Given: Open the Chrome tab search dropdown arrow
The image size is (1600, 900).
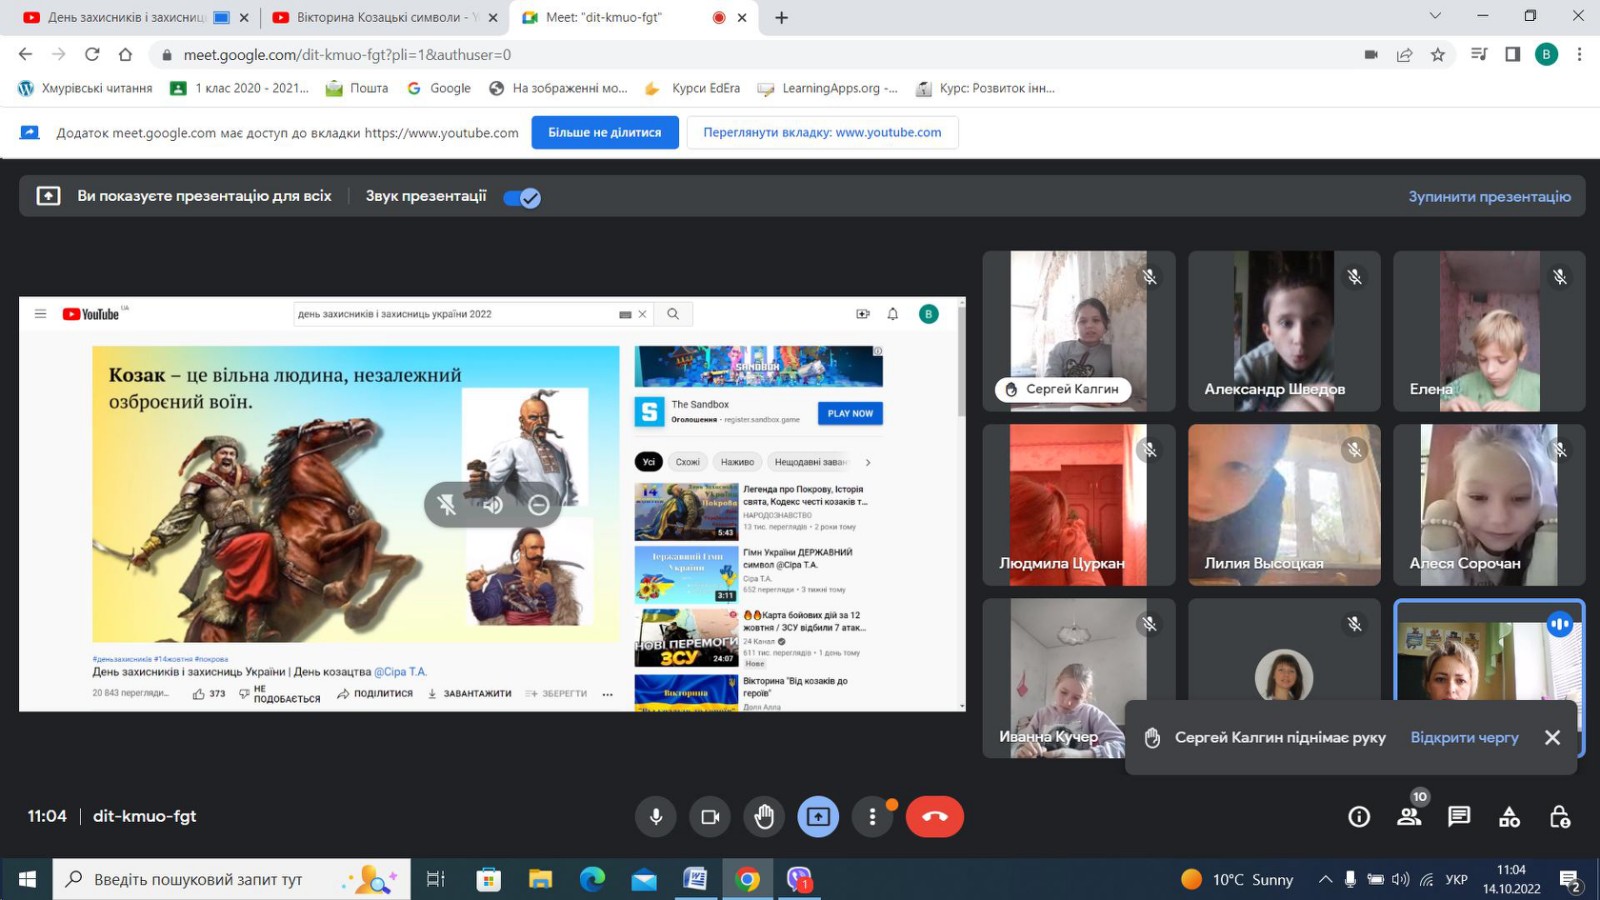Looking at the screenshot, I should [x=1435, y=16].
